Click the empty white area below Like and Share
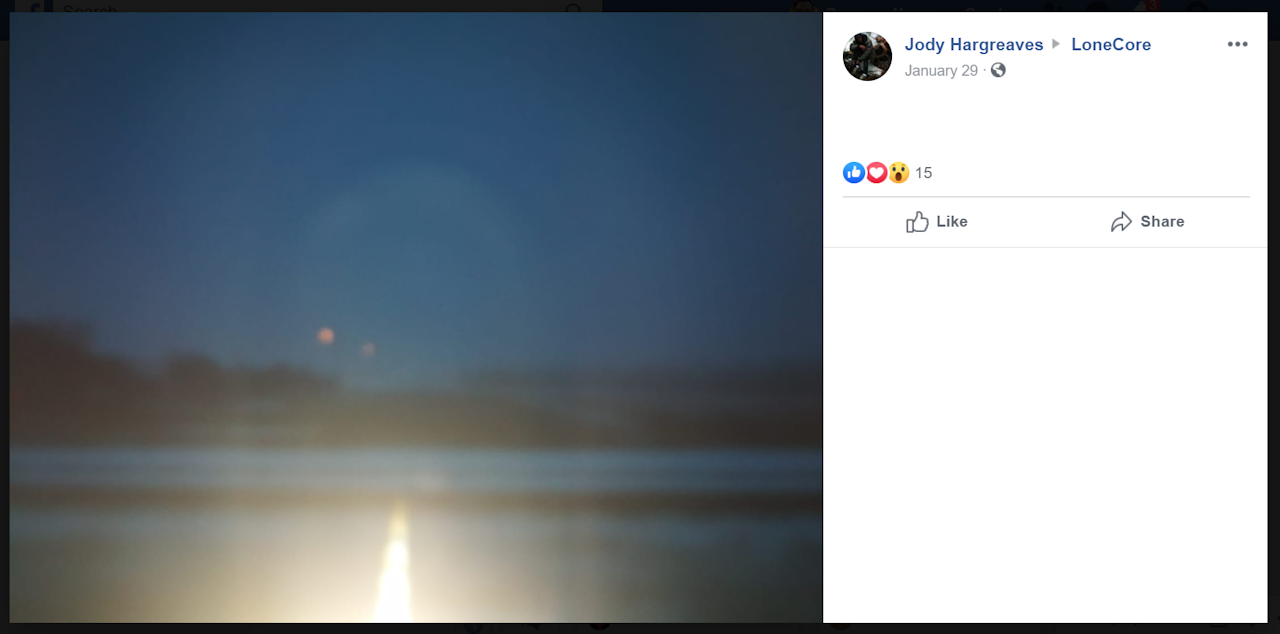 click(x=1045, y=430)
